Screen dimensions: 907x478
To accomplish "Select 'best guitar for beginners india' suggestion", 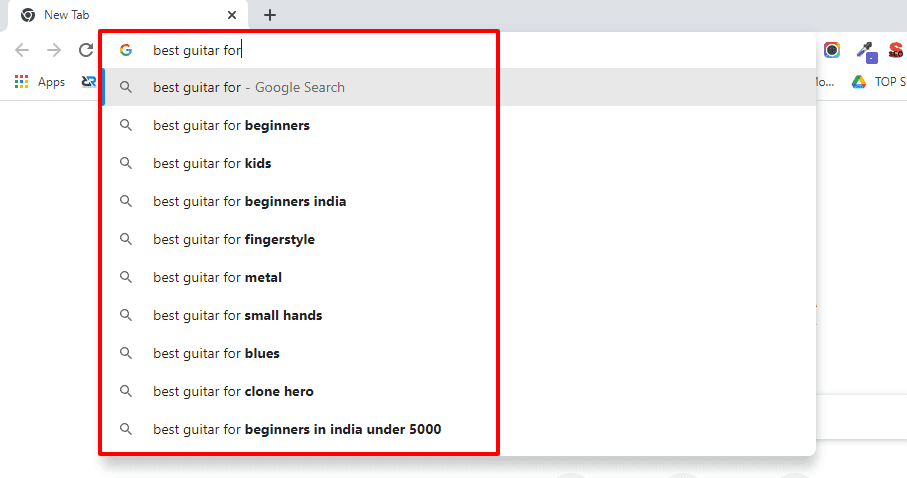I will (249, 201).
